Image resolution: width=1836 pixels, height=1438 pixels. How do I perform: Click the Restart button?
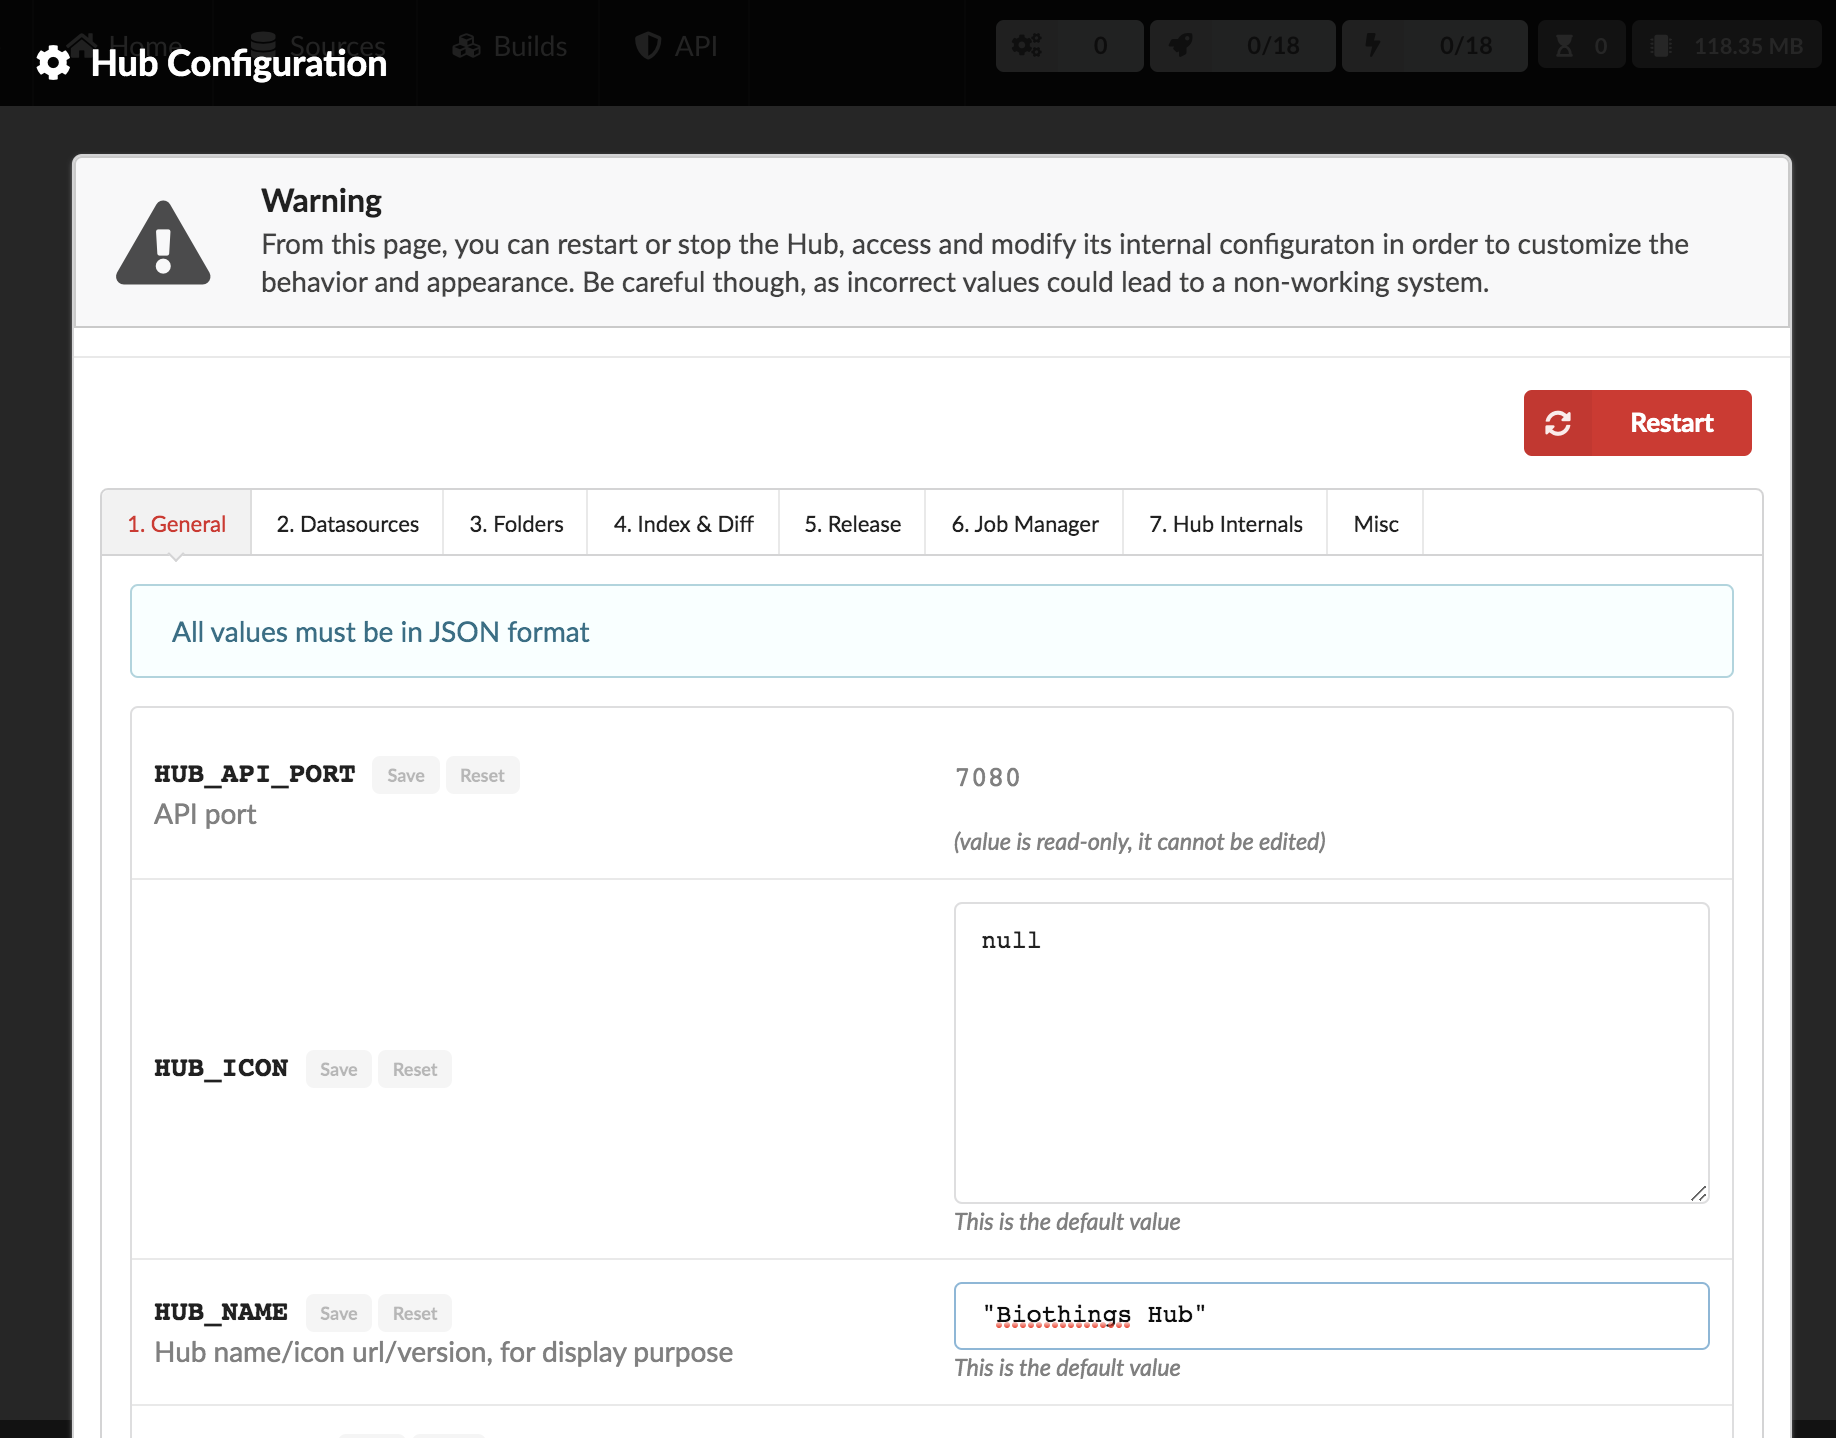pos(1637,423)
